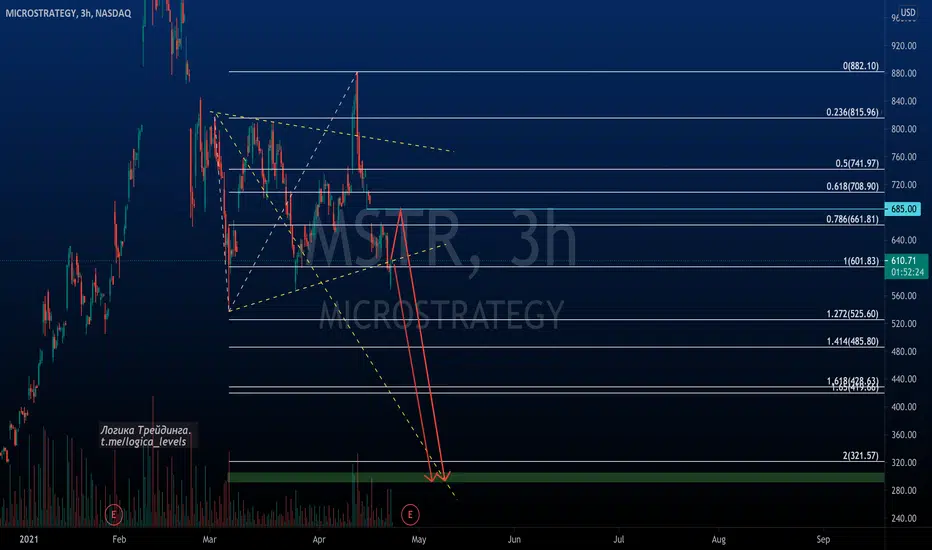Screen dimensions: 932x550
Task: Click the 320.00 price axis label
Action: coord(903,463)
